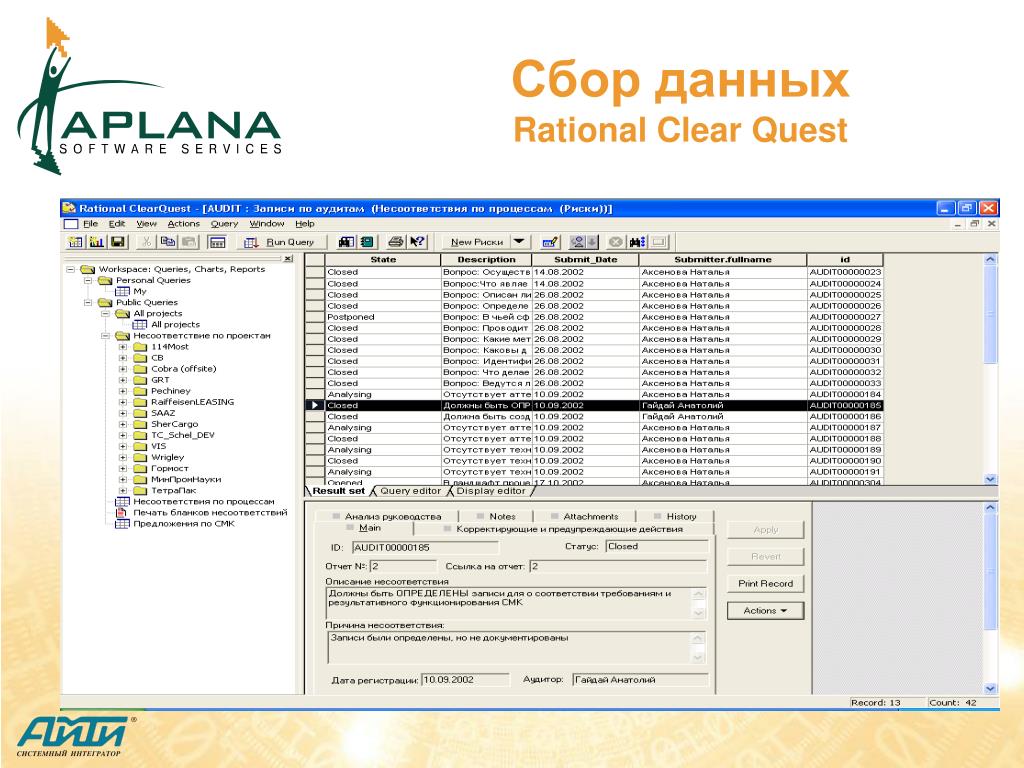Click the binoculars with dots toolbar icon

pos(637,242)
